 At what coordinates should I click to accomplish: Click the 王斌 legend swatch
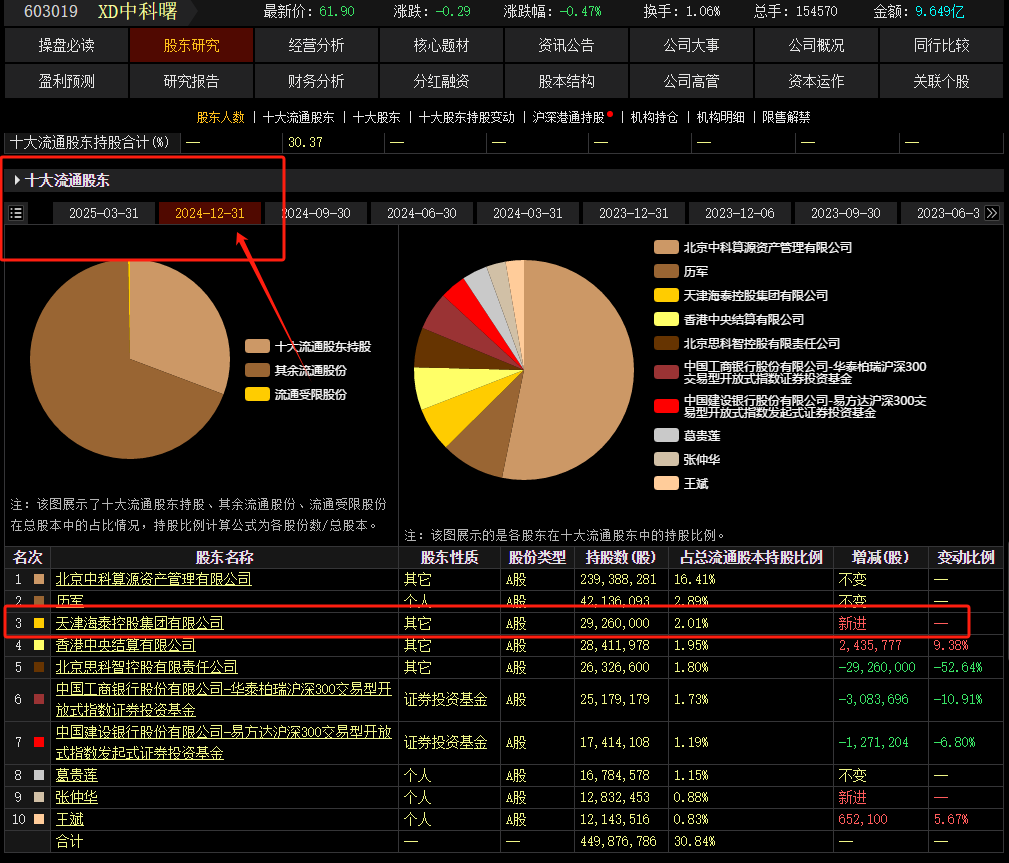tap(666, 483)
